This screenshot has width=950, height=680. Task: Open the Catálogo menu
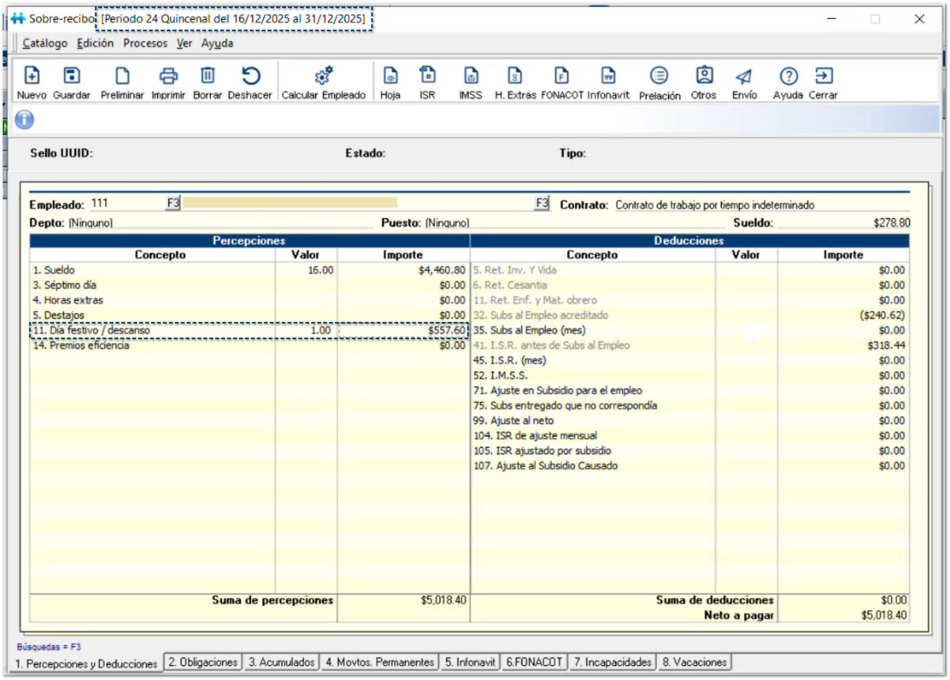tap(45, 44)
